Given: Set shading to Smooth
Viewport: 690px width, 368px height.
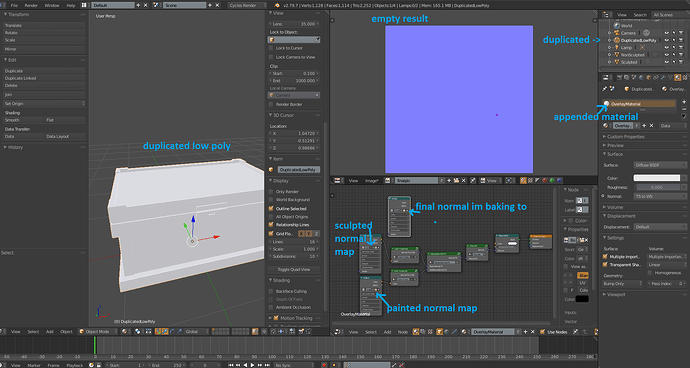Looking at the screenshot, I should pyautogui.click(x=24, y=120).
